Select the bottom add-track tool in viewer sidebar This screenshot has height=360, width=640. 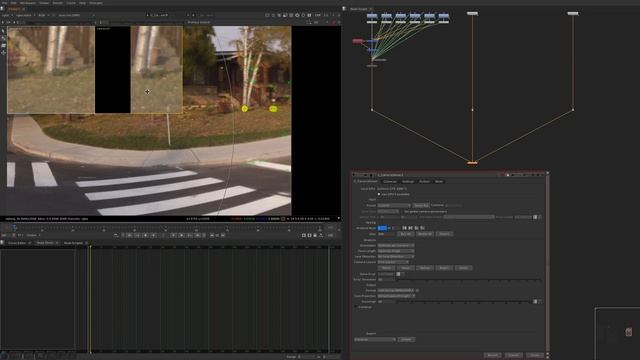[x=3, y=53]
